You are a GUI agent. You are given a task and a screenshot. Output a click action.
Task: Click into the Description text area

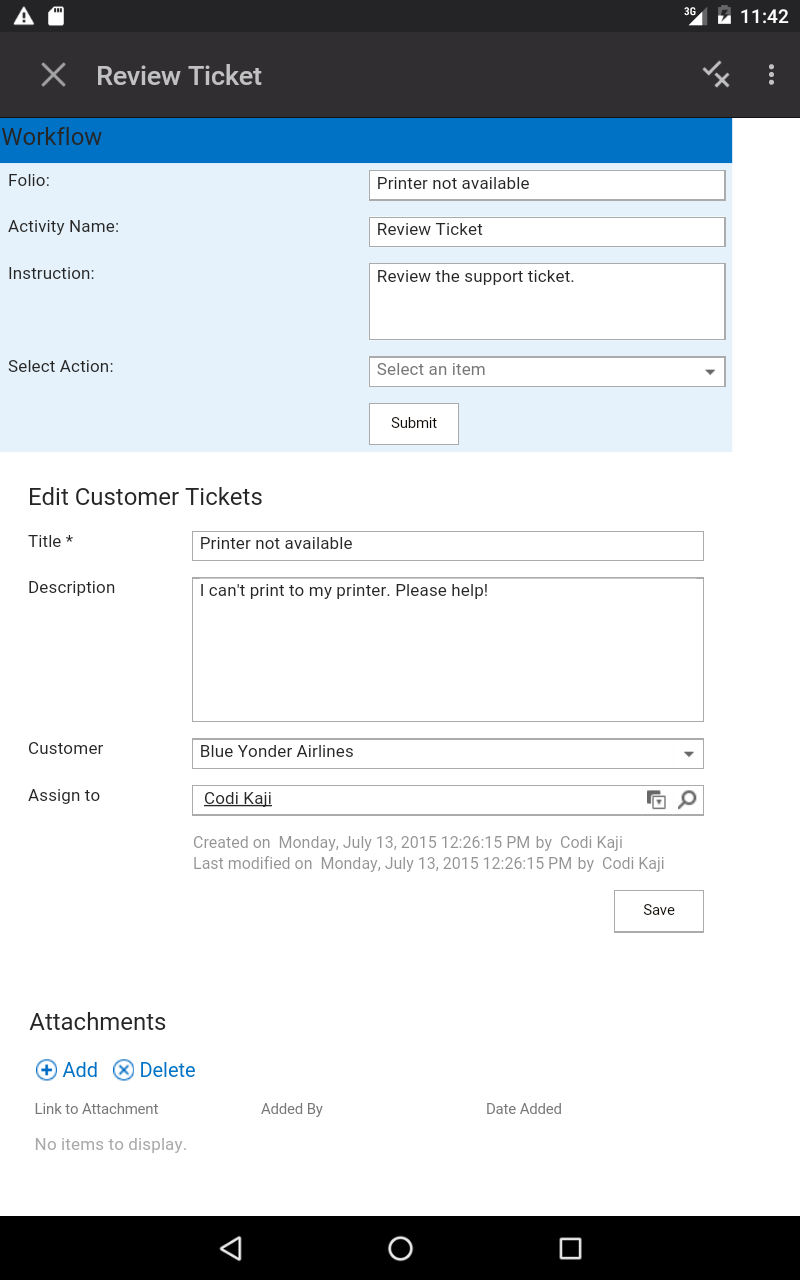(x=448, y=649)
